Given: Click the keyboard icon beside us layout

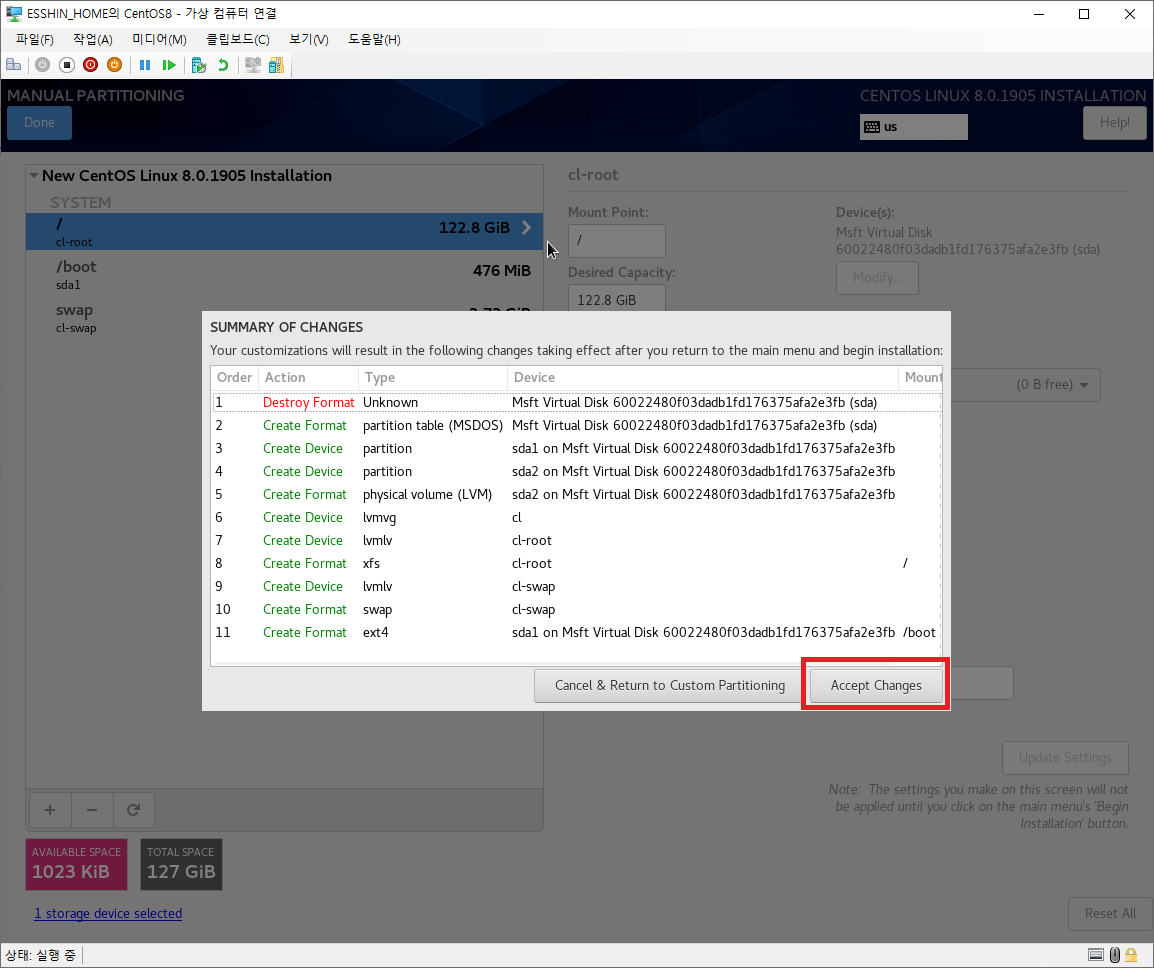Looking at the screenshot, I should [x=872, y=127].
